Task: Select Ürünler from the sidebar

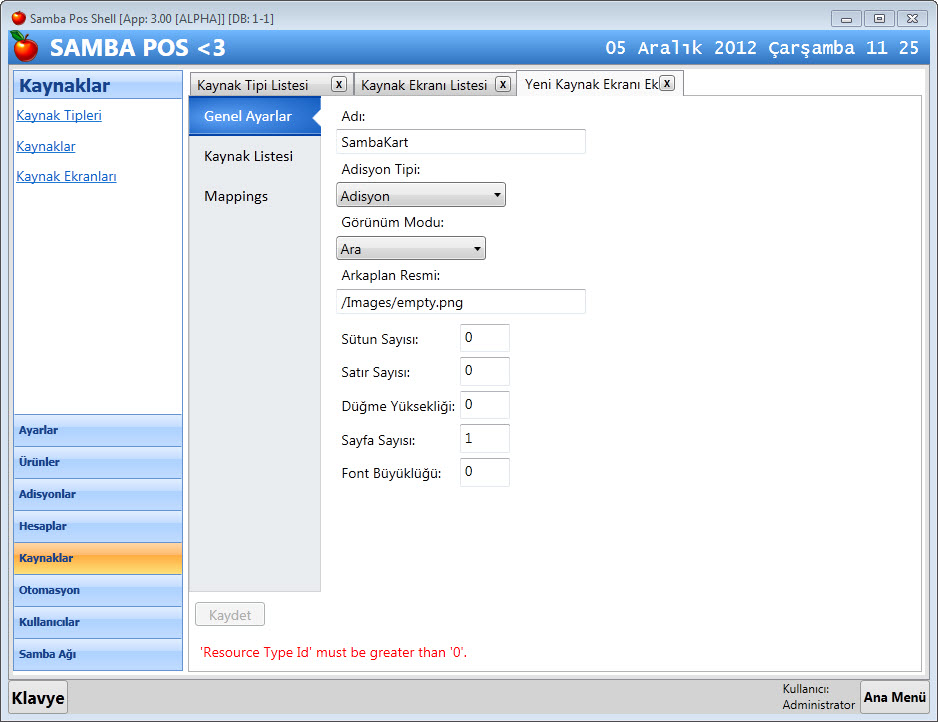Action: 98,462
